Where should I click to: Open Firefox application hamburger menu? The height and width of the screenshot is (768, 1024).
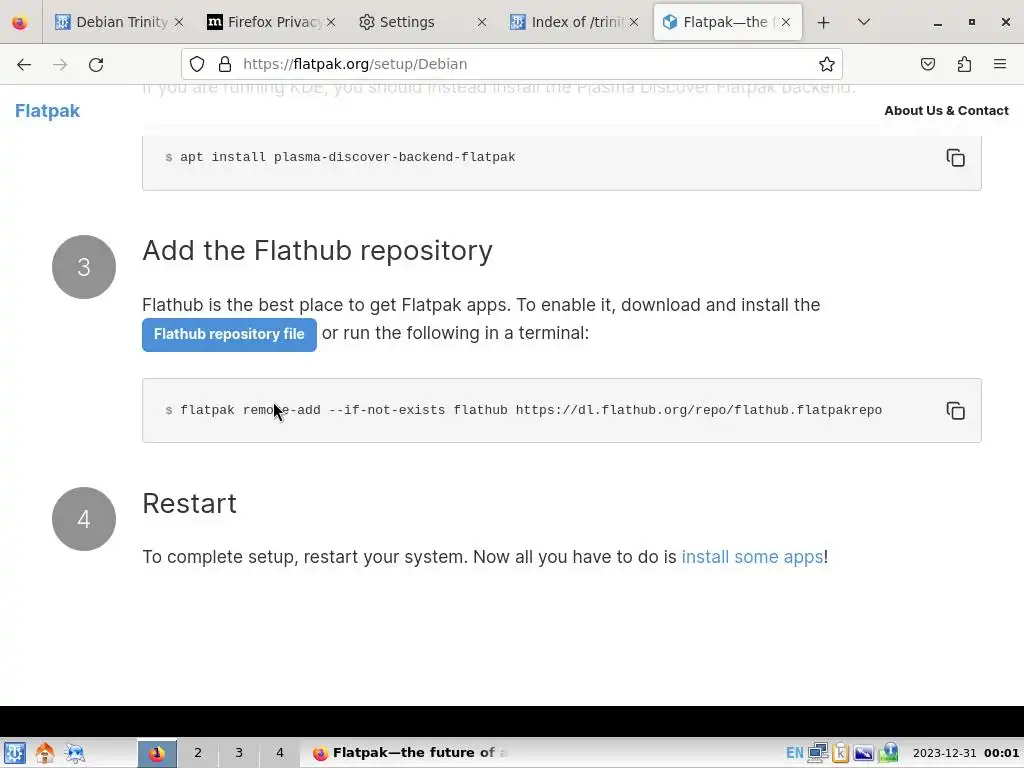pyautogui.click(x=1000, y=64)
